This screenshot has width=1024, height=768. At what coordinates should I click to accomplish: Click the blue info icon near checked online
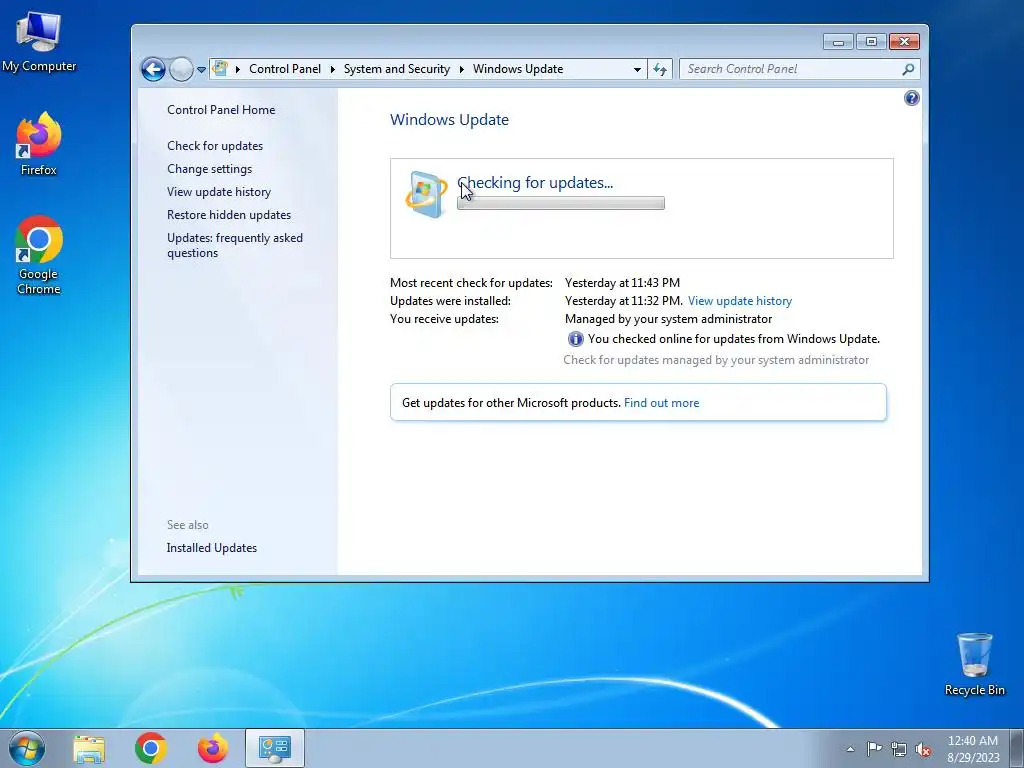[x=575, y=339]
